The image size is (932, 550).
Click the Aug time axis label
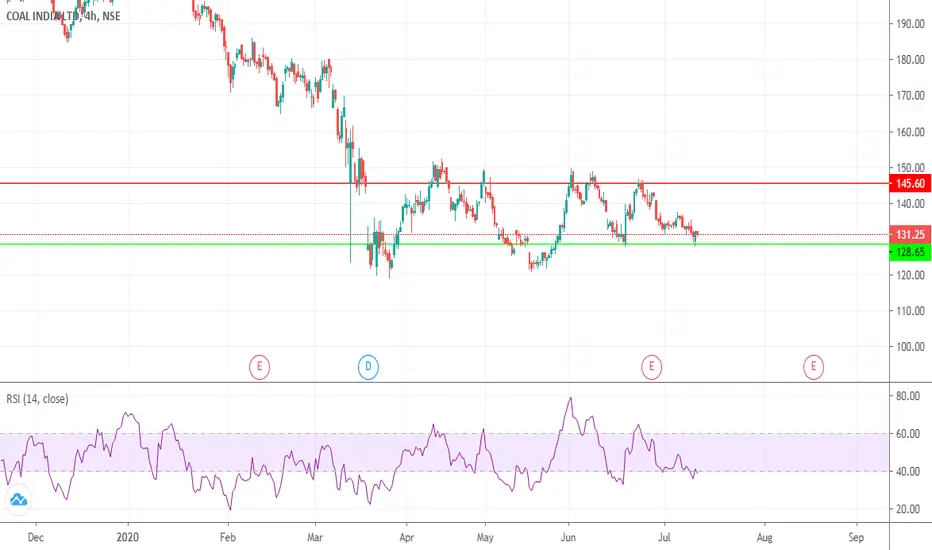764,538
